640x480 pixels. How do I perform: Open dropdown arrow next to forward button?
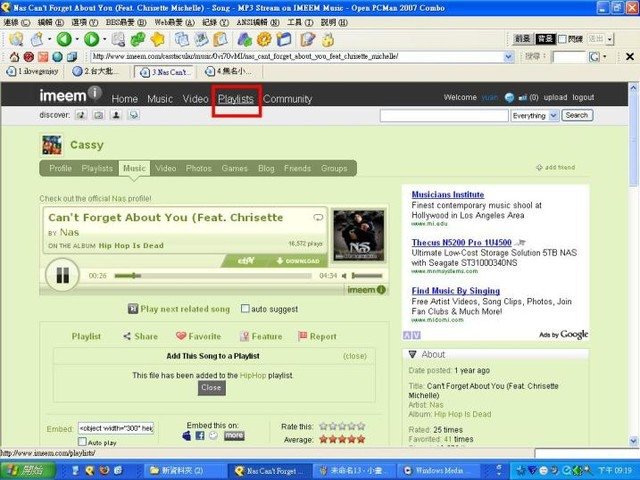pos(104,39)
